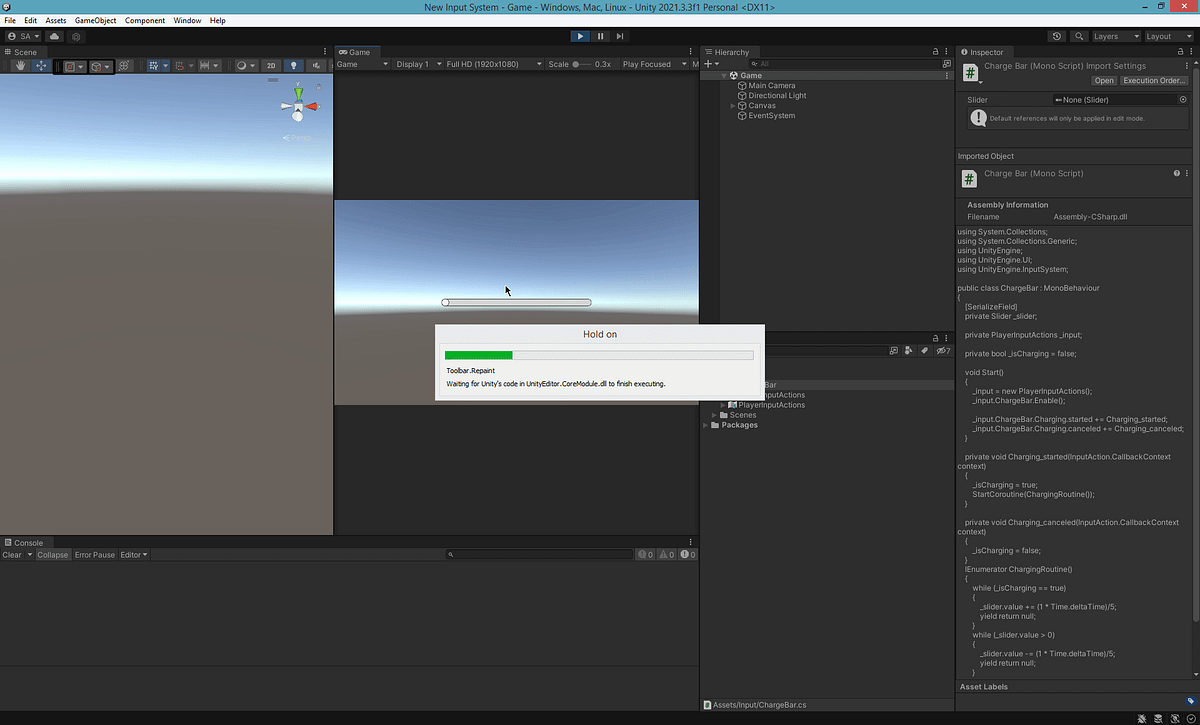The width and height of the screenshot is (1200, 725).
Task: Enable Error Pause in the Console
Action: click(x=95, y=554)
